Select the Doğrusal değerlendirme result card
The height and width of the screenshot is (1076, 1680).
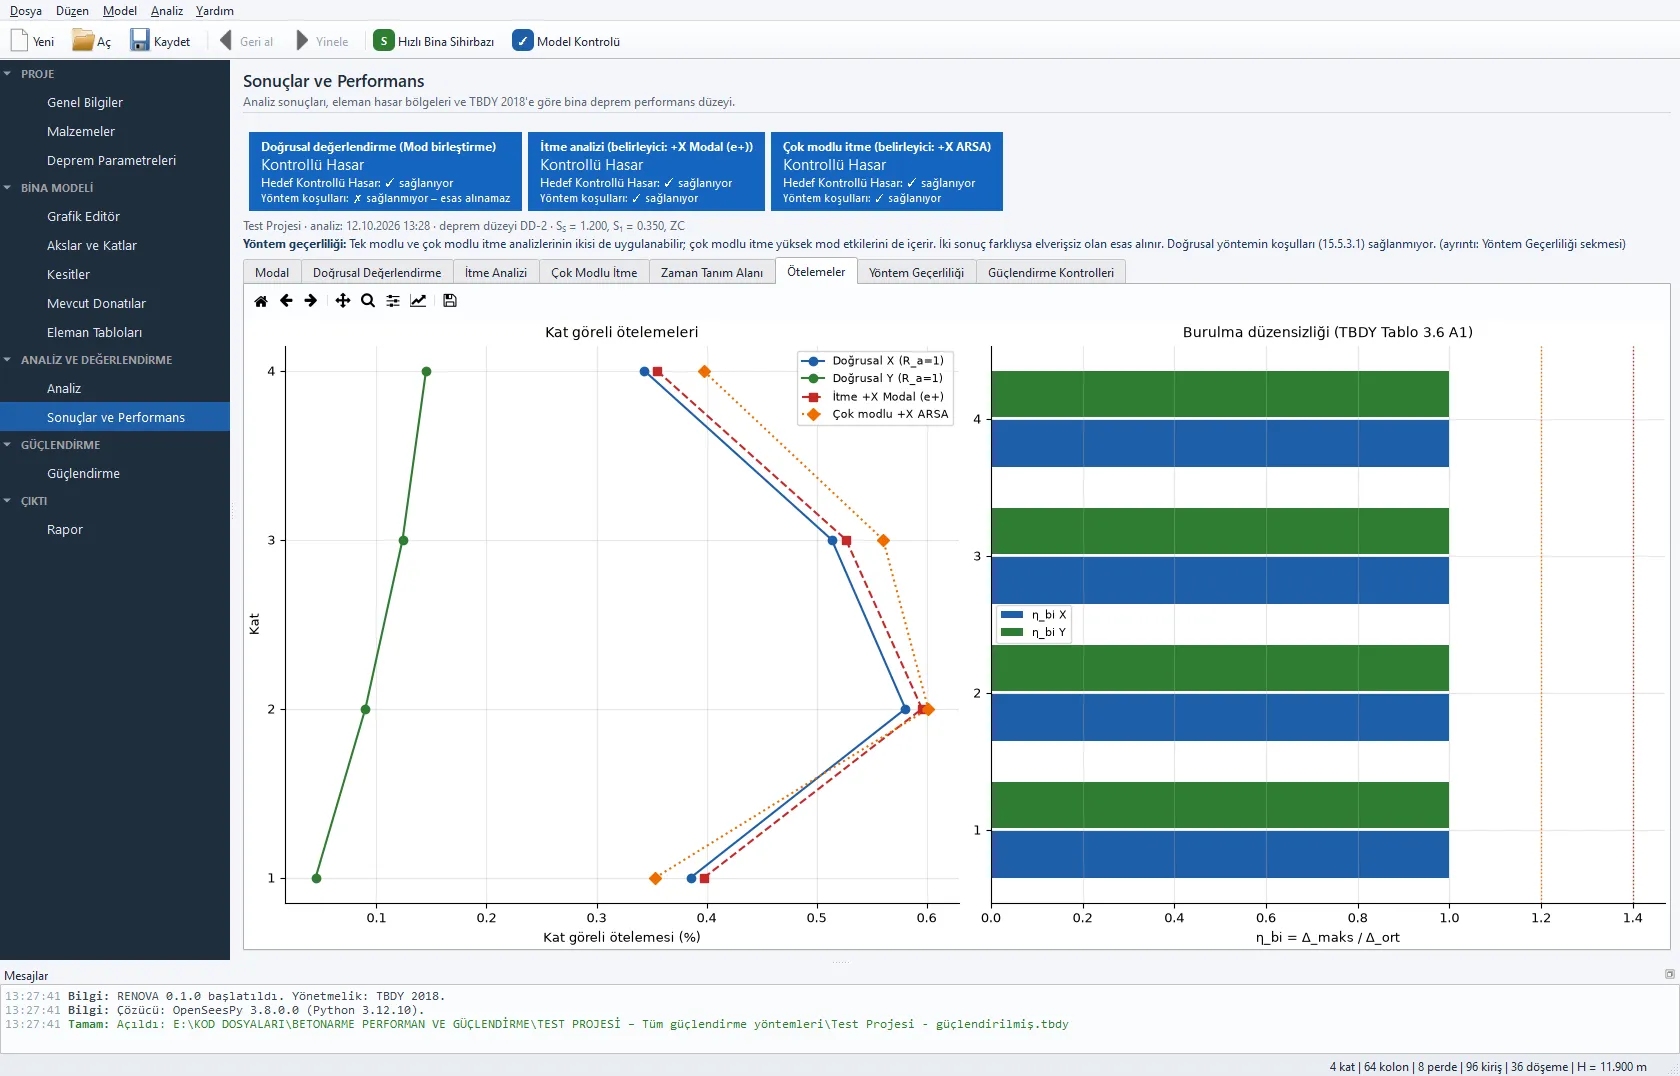click(x=385, y=171)
